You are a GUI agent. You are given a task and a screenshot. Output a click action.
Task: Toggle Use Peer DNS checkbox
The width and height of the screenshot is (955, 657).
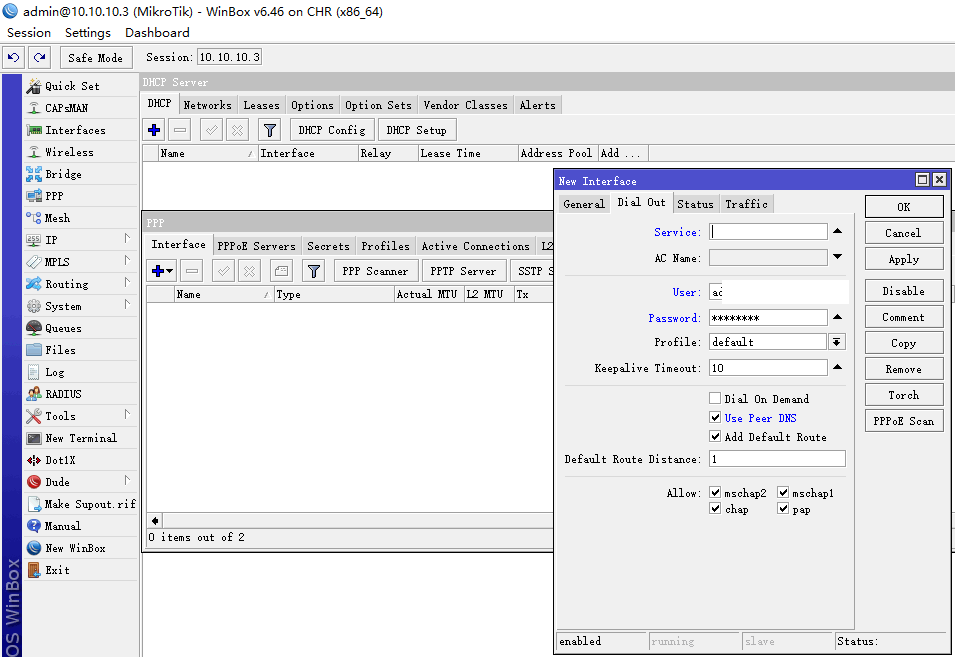(x=715, y=418)
